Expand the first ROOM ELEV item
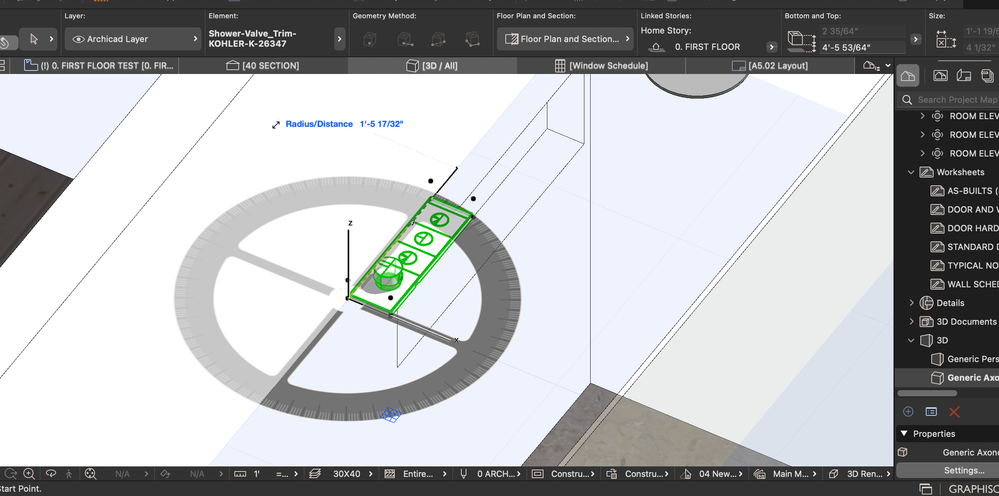Image resolution: width=999 pixels, height=496 pixels. (922, 117)
